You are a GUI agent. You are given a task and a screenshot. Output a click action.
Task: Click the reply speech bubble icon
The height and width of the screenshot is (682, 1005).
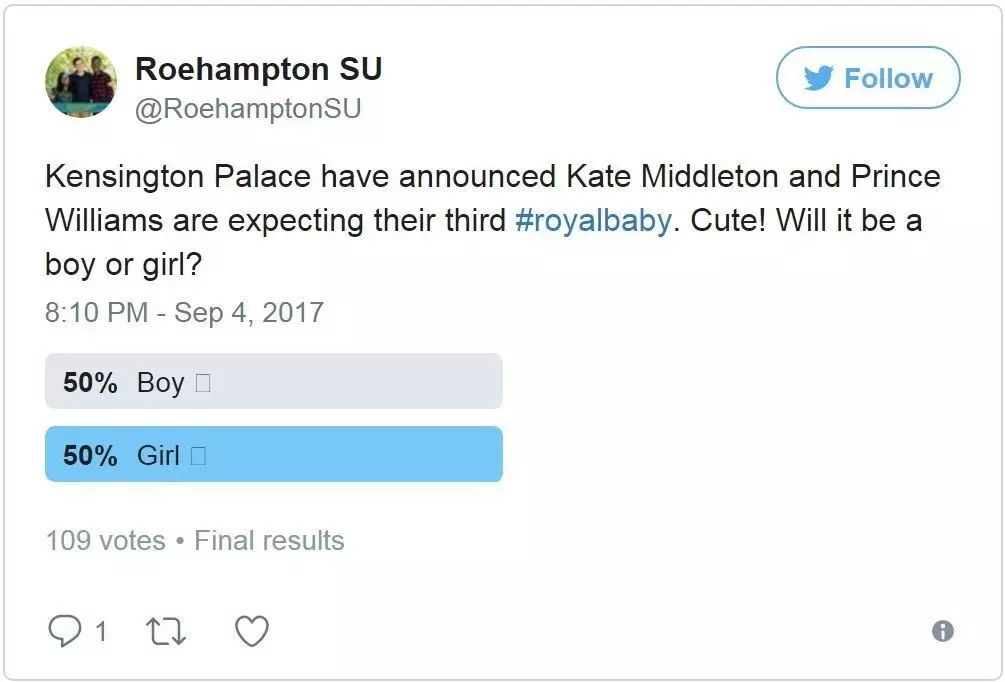point(63,630)
